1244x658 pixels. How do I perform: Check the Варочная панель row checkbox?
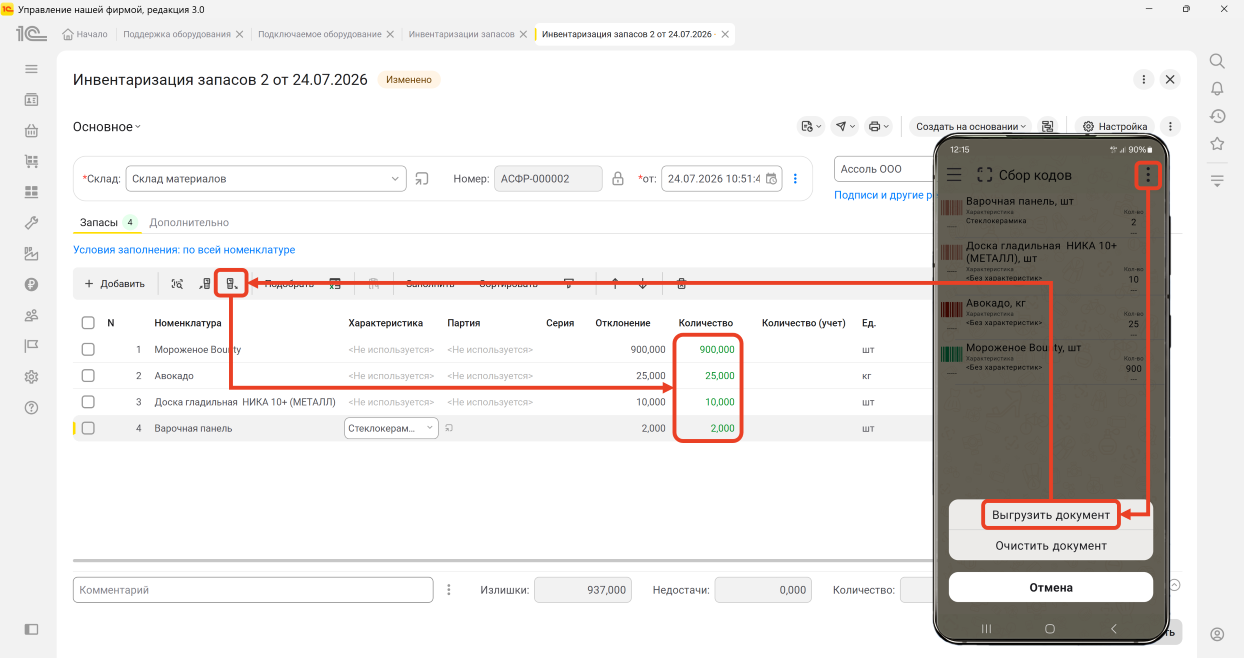(x=88, y=428)
